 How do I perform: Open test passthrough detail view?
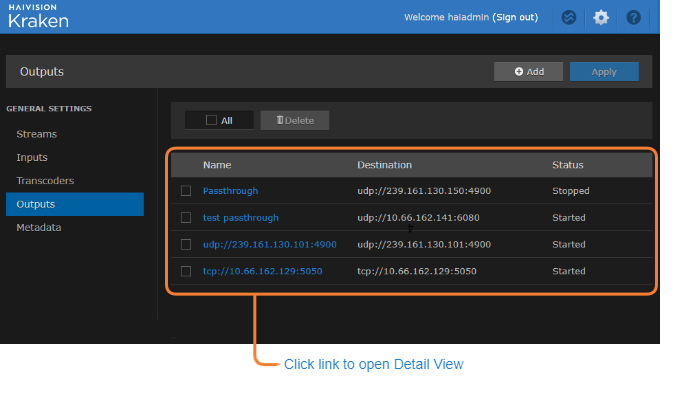tap(241, 218)
